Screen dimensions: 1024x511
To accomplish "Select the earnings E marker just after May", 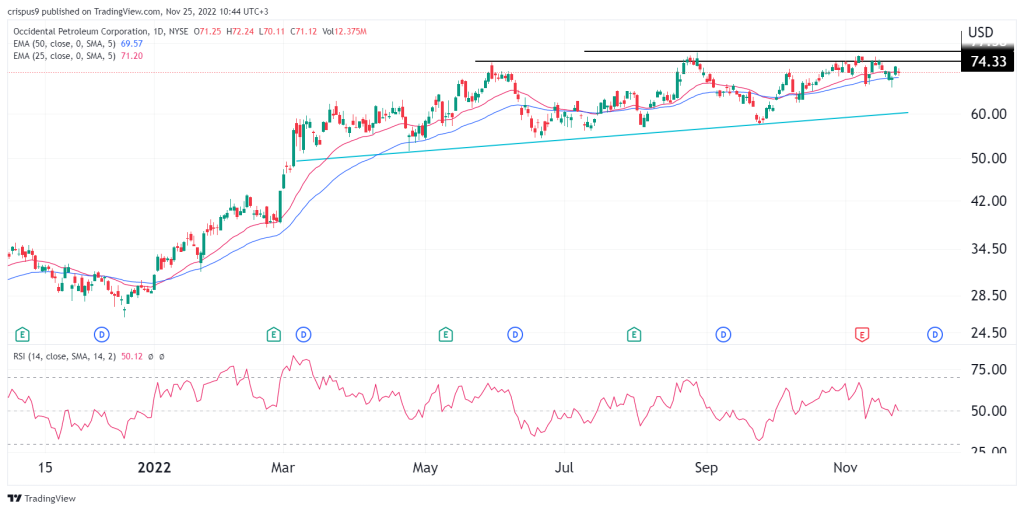I will click(x=445, y=335).
